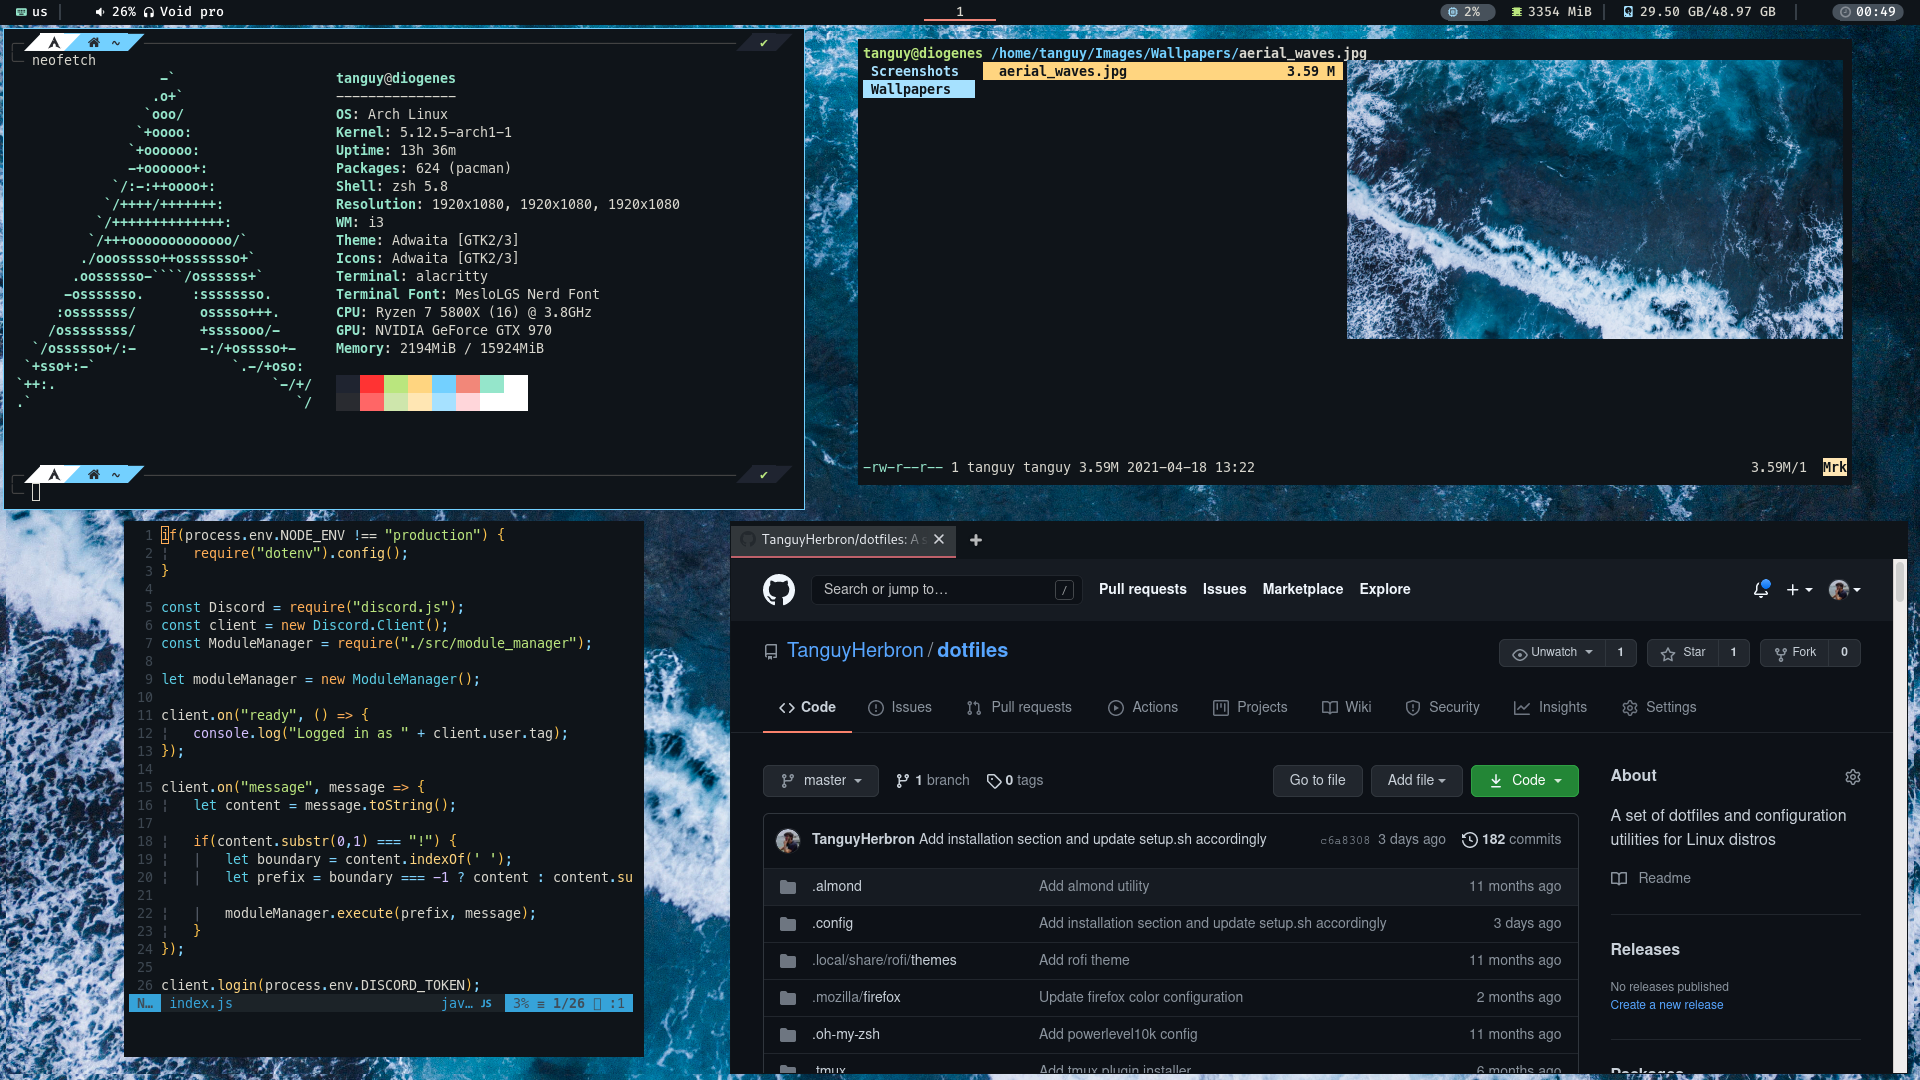Expand the green Code download dropdown
The width and height of the screenshot is (1920, 1080).
(1524, 781)
